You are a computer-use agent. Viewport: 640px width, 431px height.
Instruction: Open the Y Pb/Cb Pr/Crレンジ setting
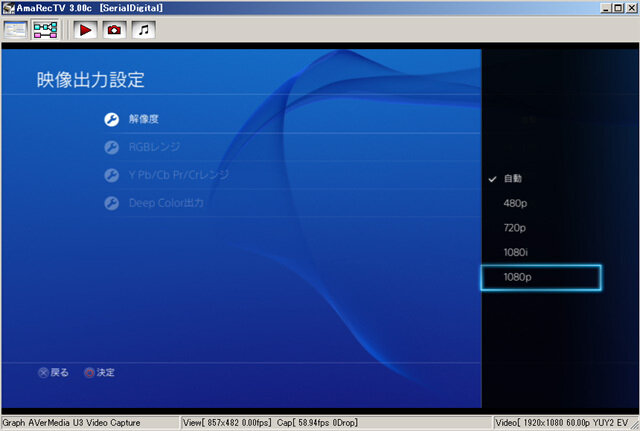click(292, 175)
